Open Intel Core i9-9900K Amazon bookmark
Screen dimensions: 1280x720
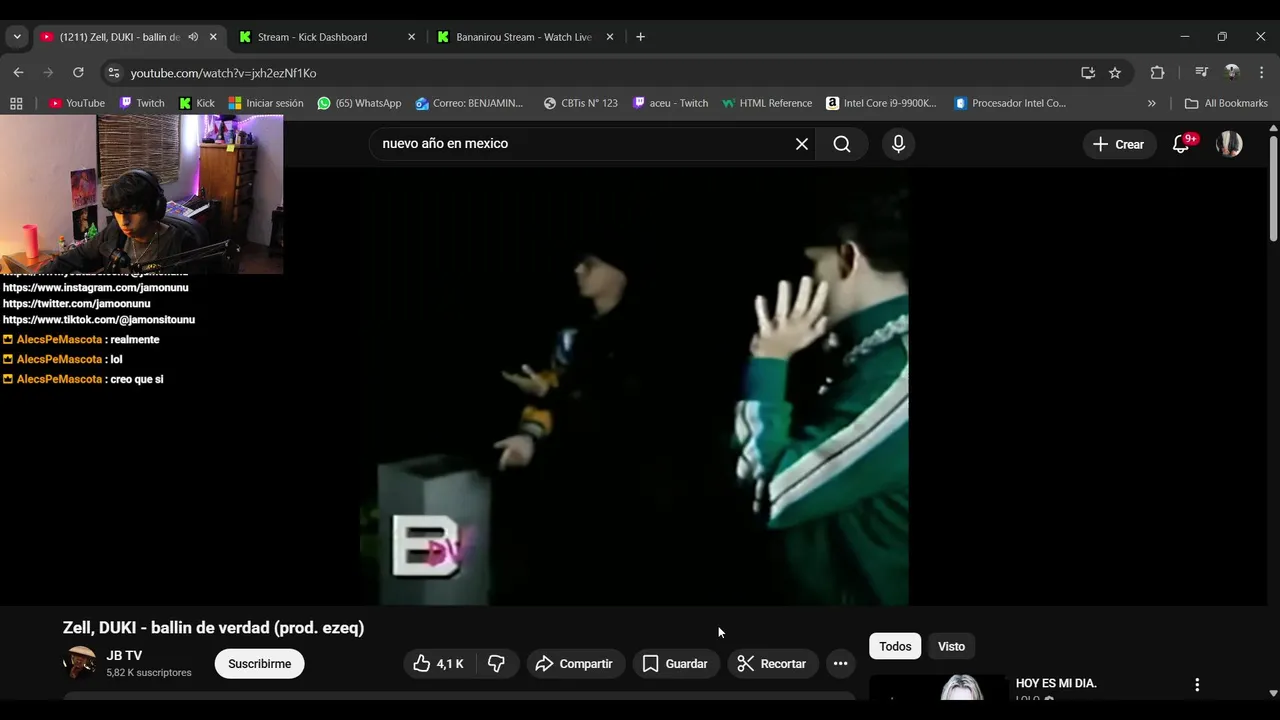(881, 103)
